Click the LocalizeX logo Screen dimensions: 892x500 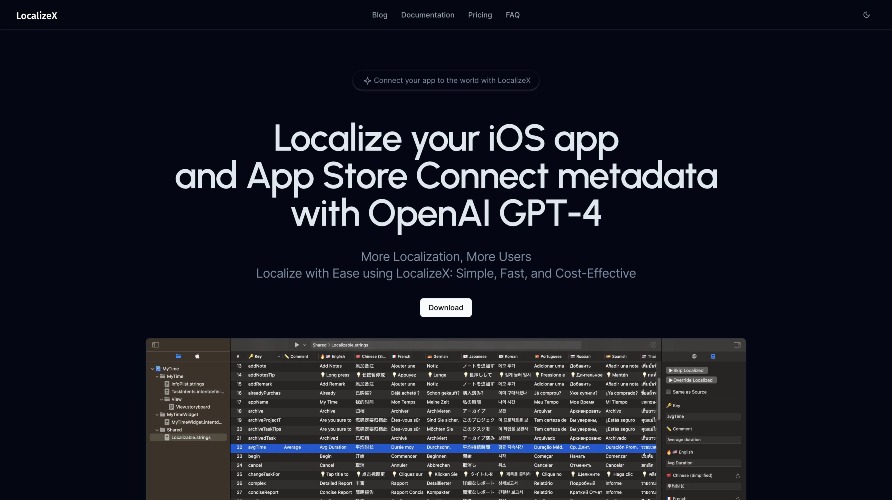point(36,15)
